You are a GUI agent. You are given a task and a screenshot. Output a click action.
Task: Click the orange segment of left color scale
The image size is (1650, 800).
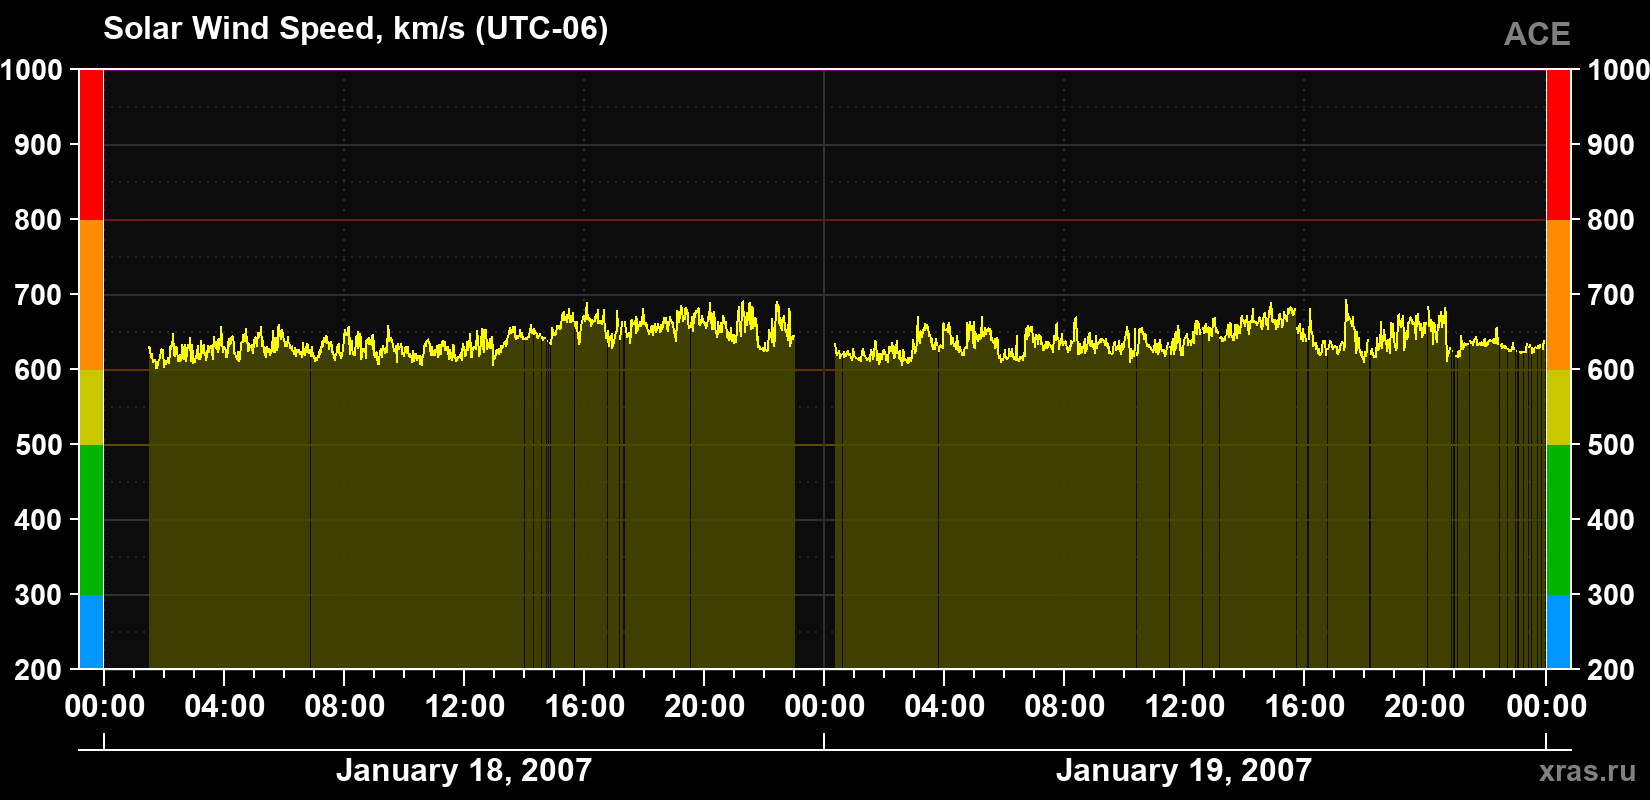pyautogui.click(x=91, y=295)
